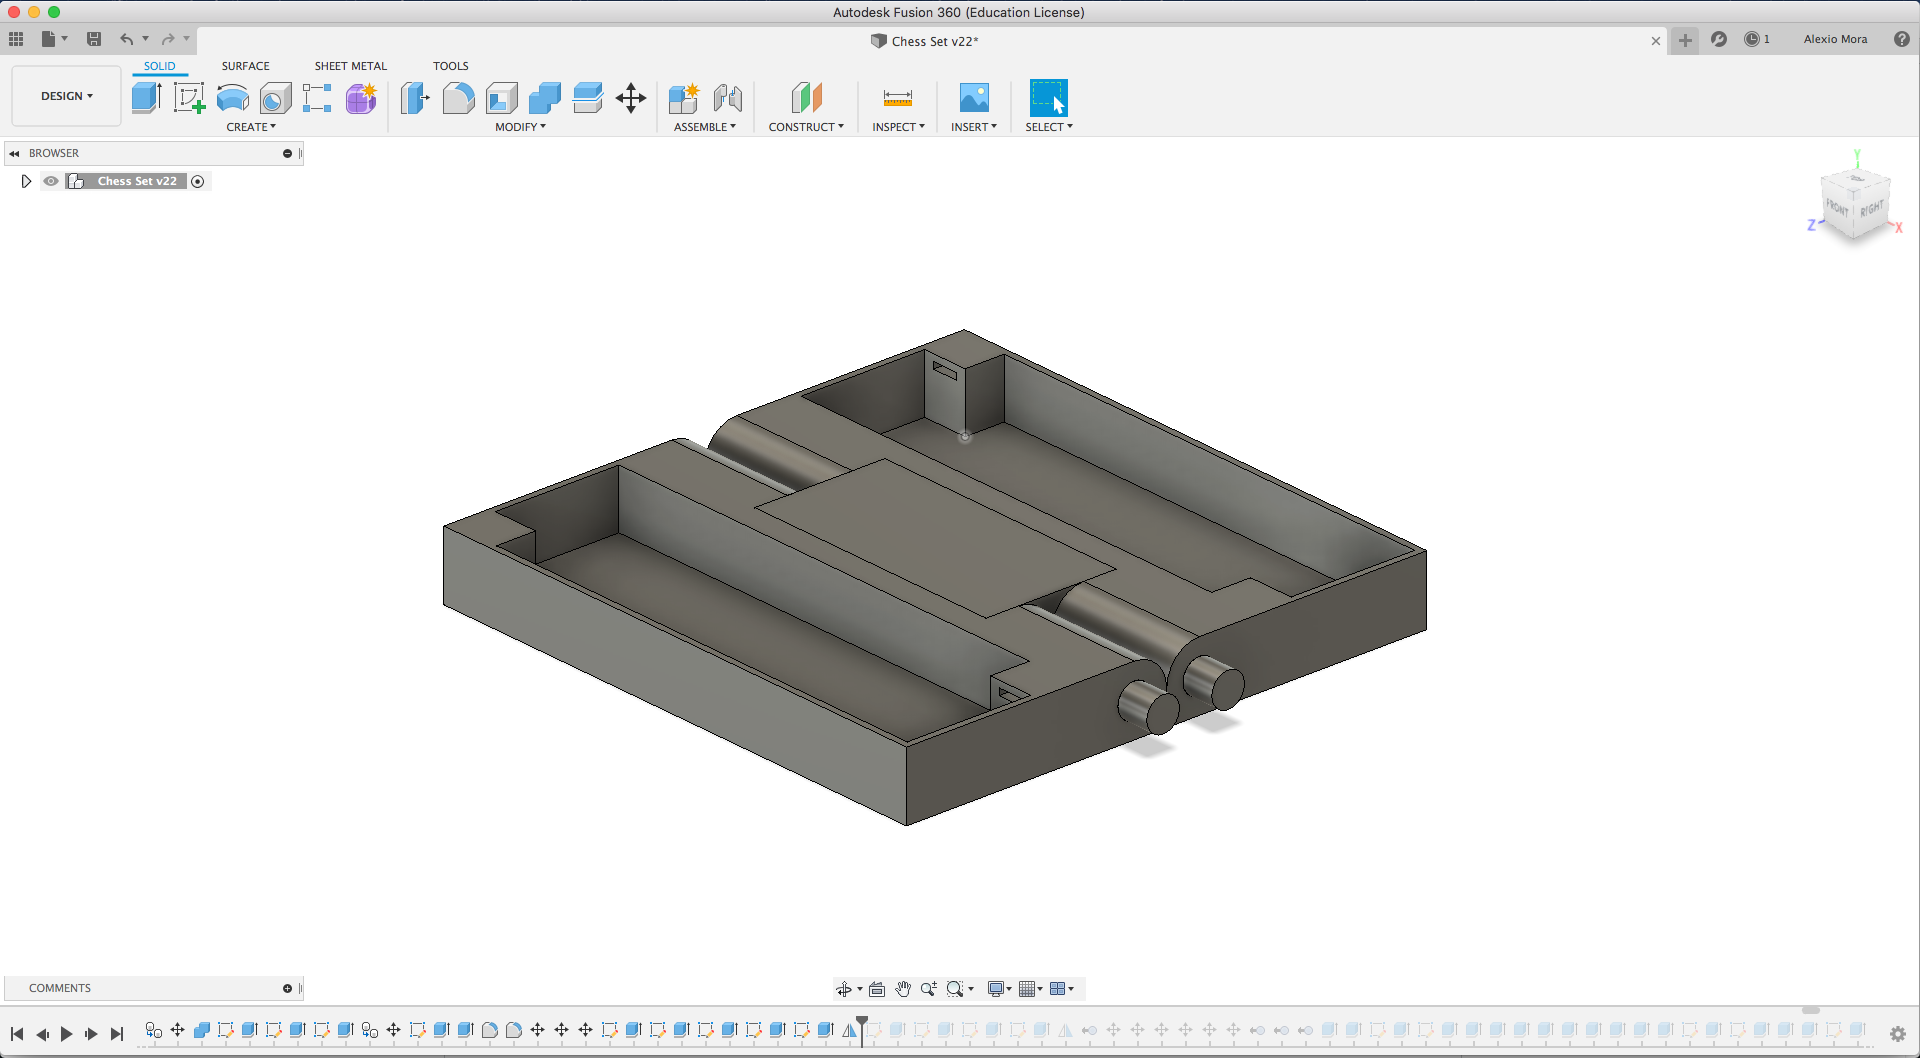The height and width of the screenshot is (1058, 1920).
Task: Select the Press Pull tool
Action: (x=415, y=98)
